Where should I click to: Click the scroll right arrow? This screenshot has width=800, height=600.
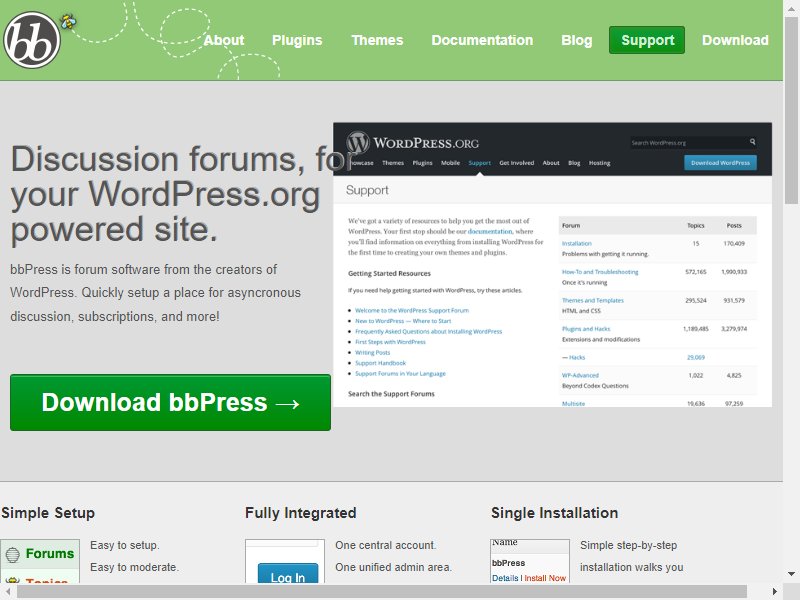pyautogui.click(x=775, y=592)
